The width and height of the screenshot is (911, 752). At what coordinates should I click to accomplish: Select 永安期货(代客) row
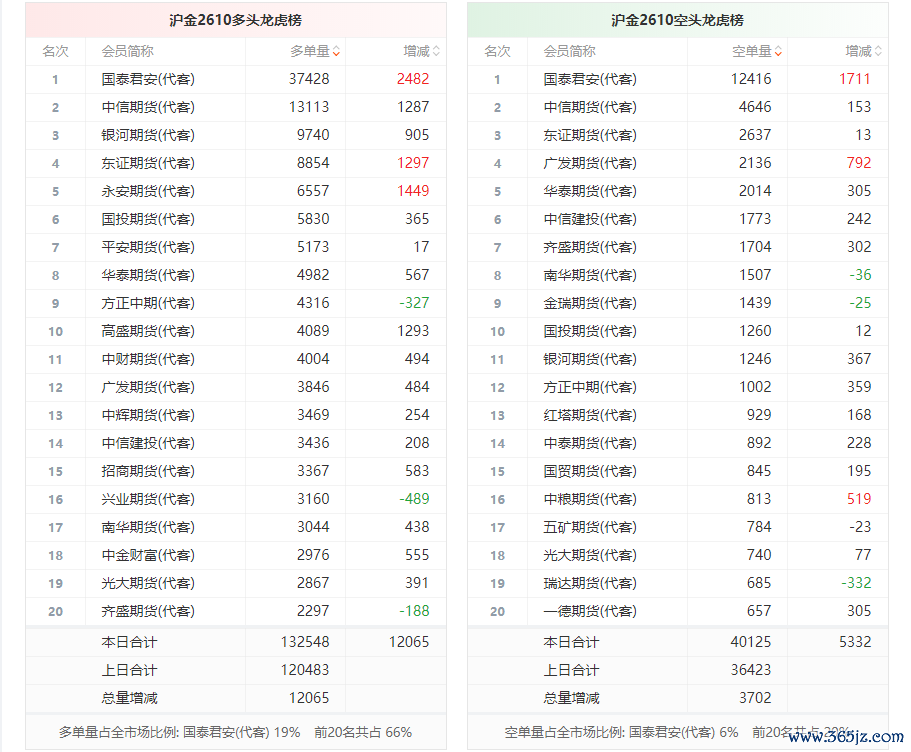(x=236, y=191)
